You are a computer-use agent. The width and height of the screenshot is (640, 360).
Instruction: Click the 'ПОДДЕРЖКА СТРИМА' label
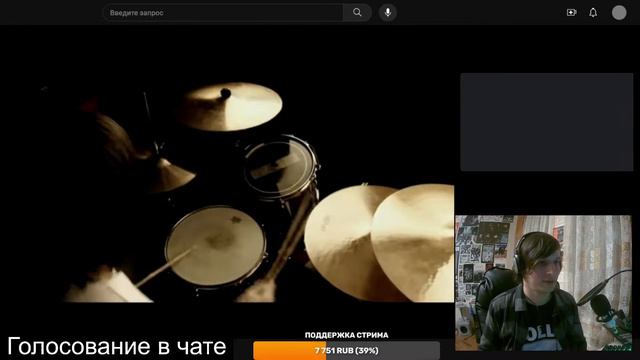pyautogui.click(x=347, y=335)
